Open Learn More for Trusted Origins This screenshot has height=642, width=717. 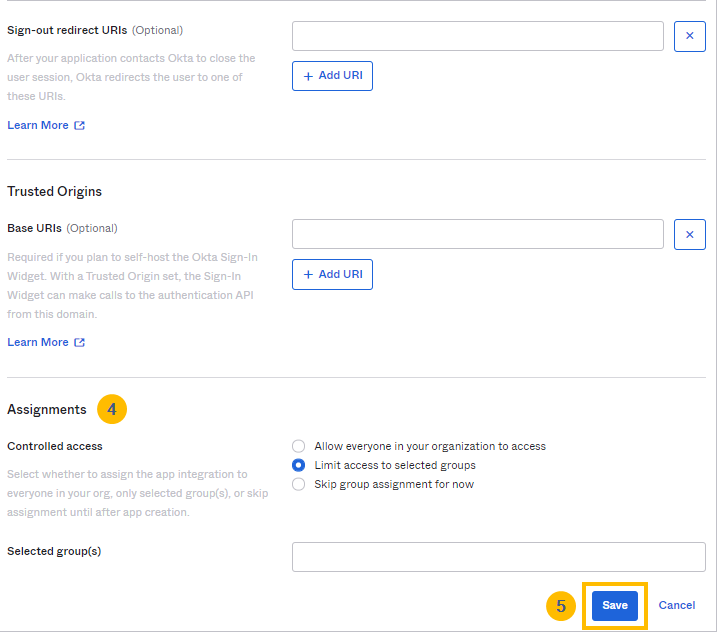38,342
